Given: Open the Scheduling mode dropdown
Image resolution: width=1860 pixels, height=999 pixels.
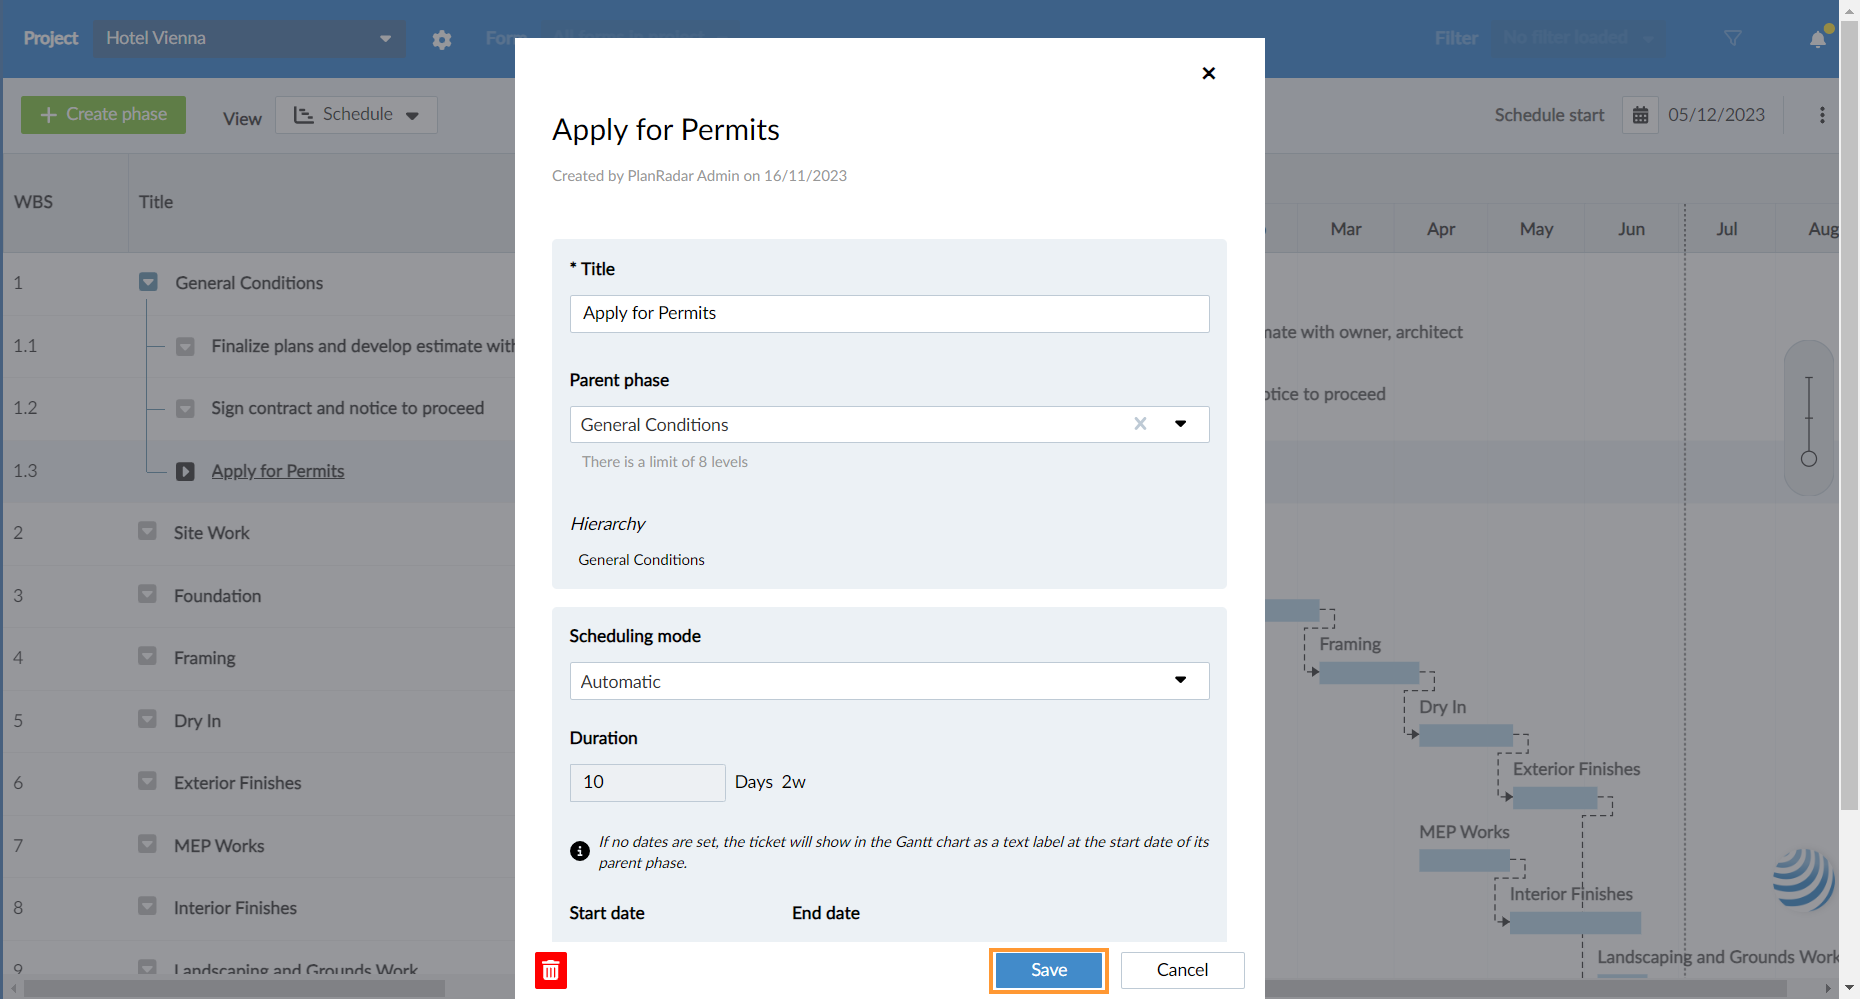Looking at the screenshot, I should tap(888, 681).
